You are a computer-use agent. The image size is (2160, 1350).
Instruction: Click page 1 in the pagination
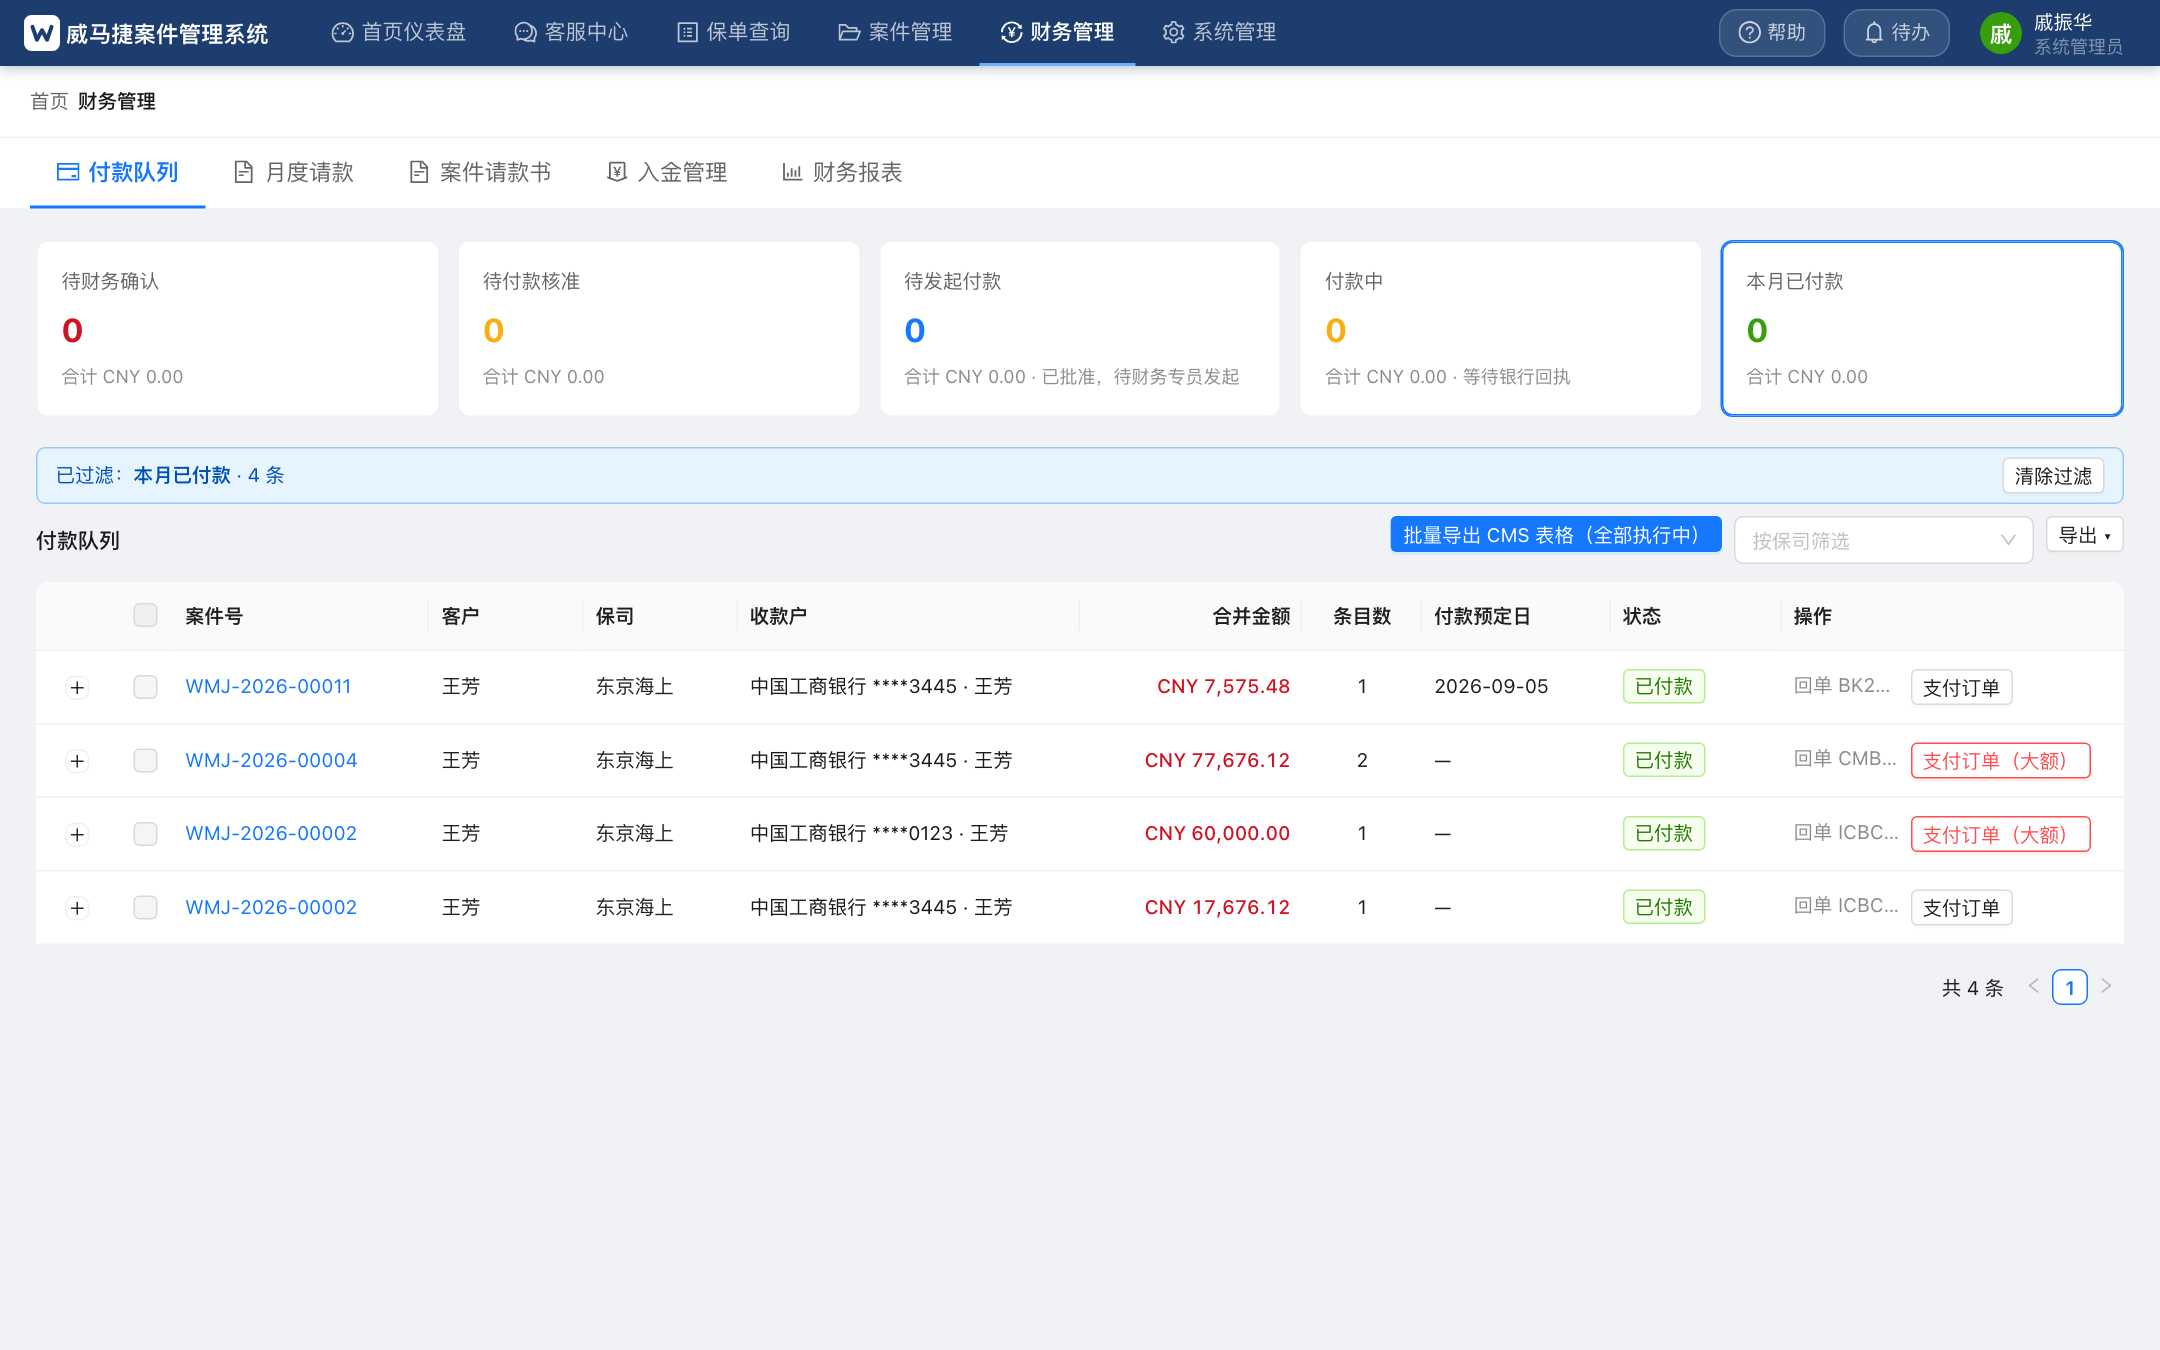coord(2069,988)
